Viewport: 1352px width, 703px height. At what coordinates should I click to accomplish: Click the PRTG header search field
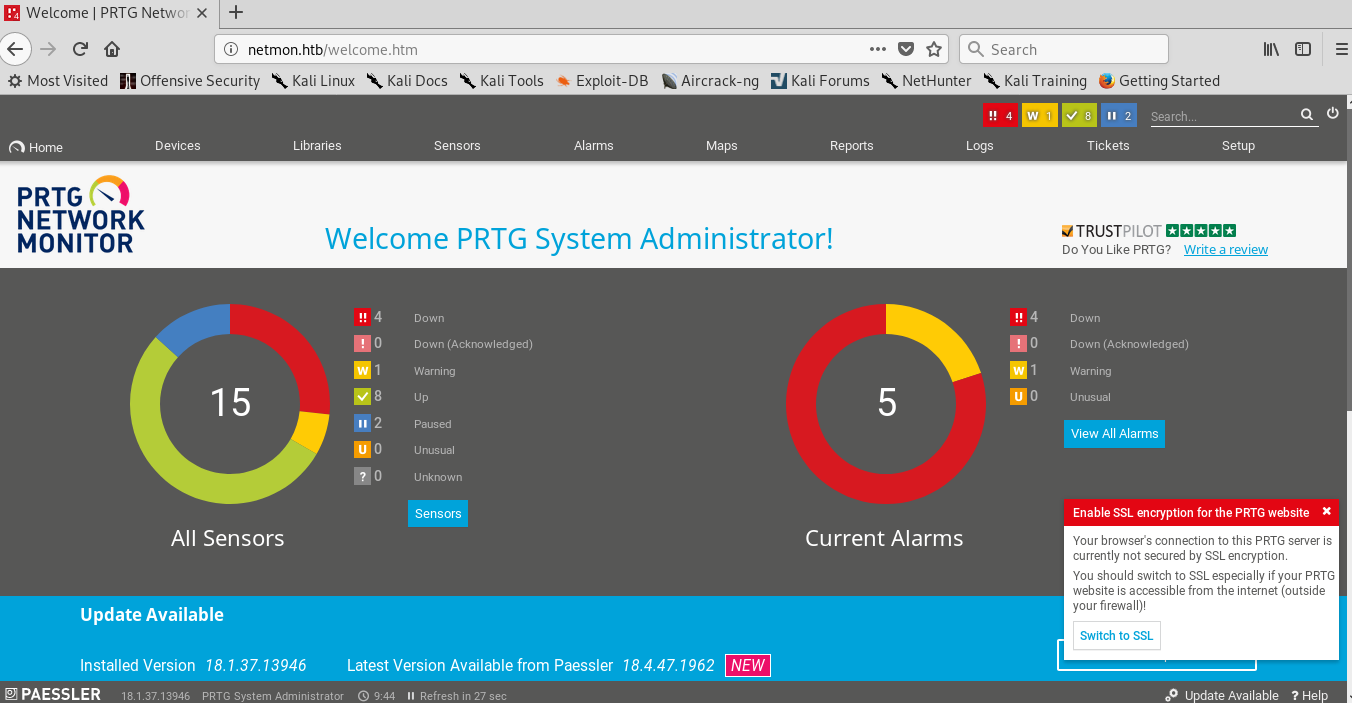pos(1222,117)
